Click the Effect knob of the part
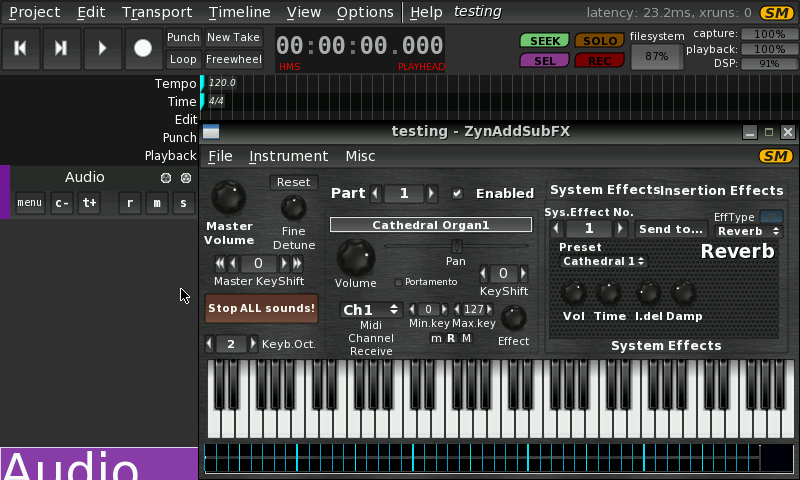 [x=513, y=318]
